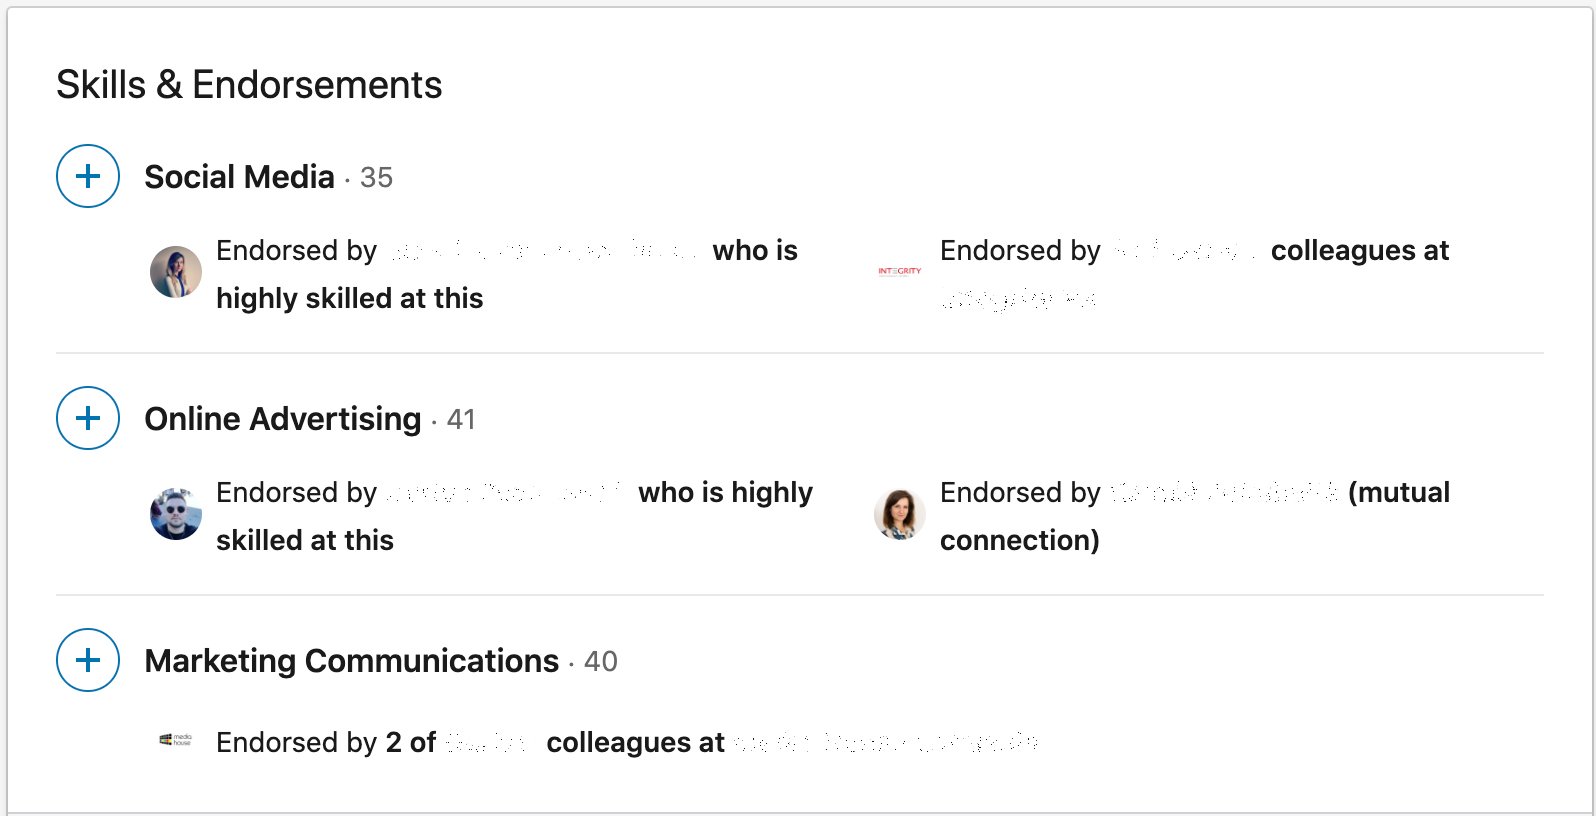Screen dimensions: 1596x816
Task: Endorse the Social Media skill
Action: [x=88, y=176]
